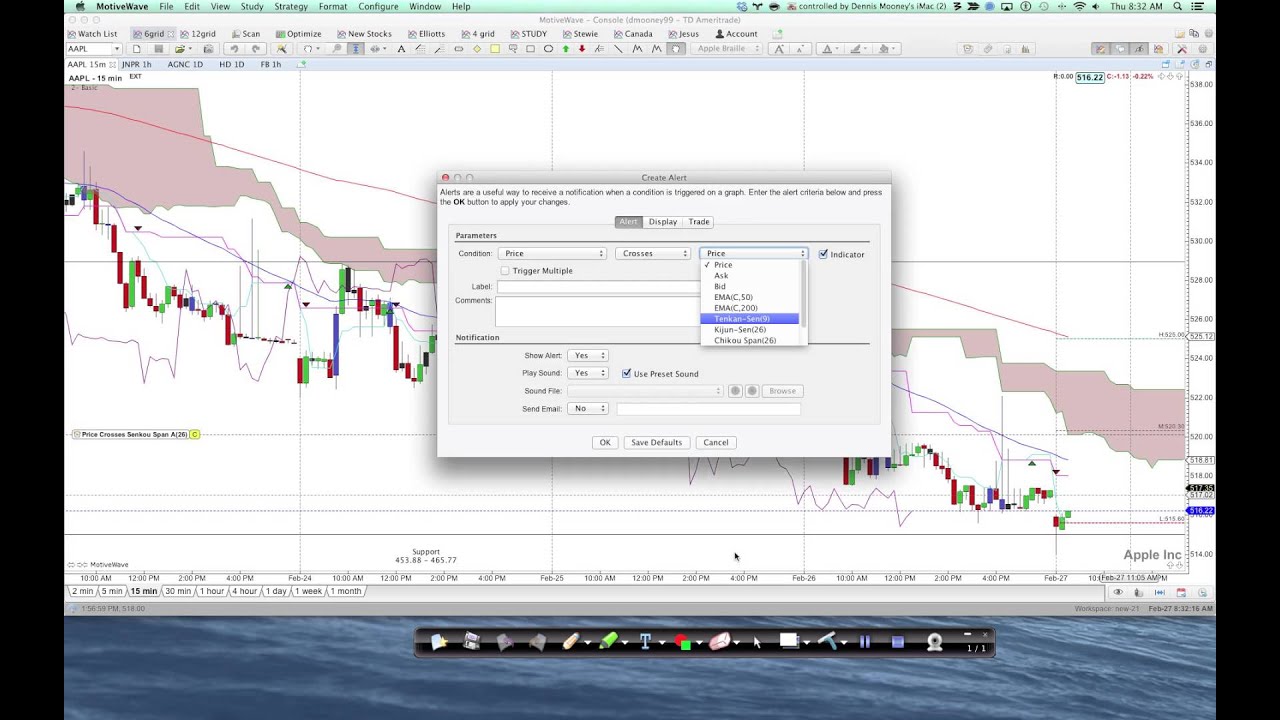Open the Send Email No dropdown

point(588,408)
